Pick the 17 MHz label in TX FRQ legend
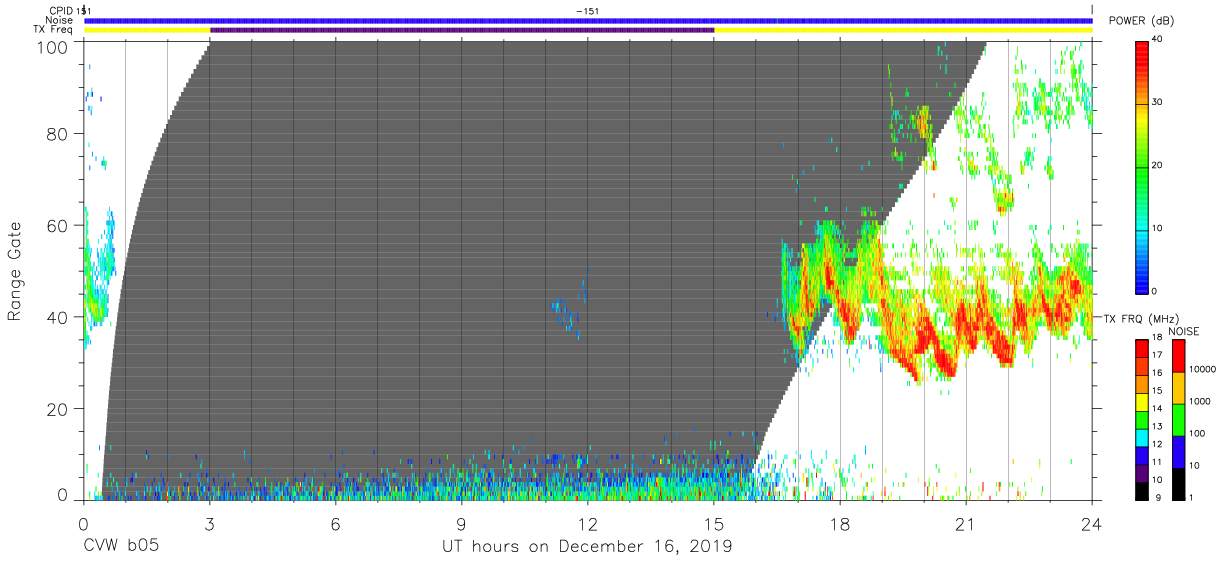 pos(1157,355)
